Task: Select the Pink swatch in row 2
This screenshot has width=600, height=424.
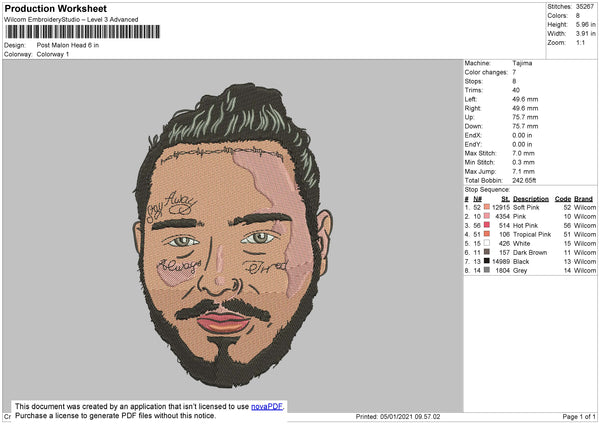Action: pyautogui.click(x=487, y=216)
